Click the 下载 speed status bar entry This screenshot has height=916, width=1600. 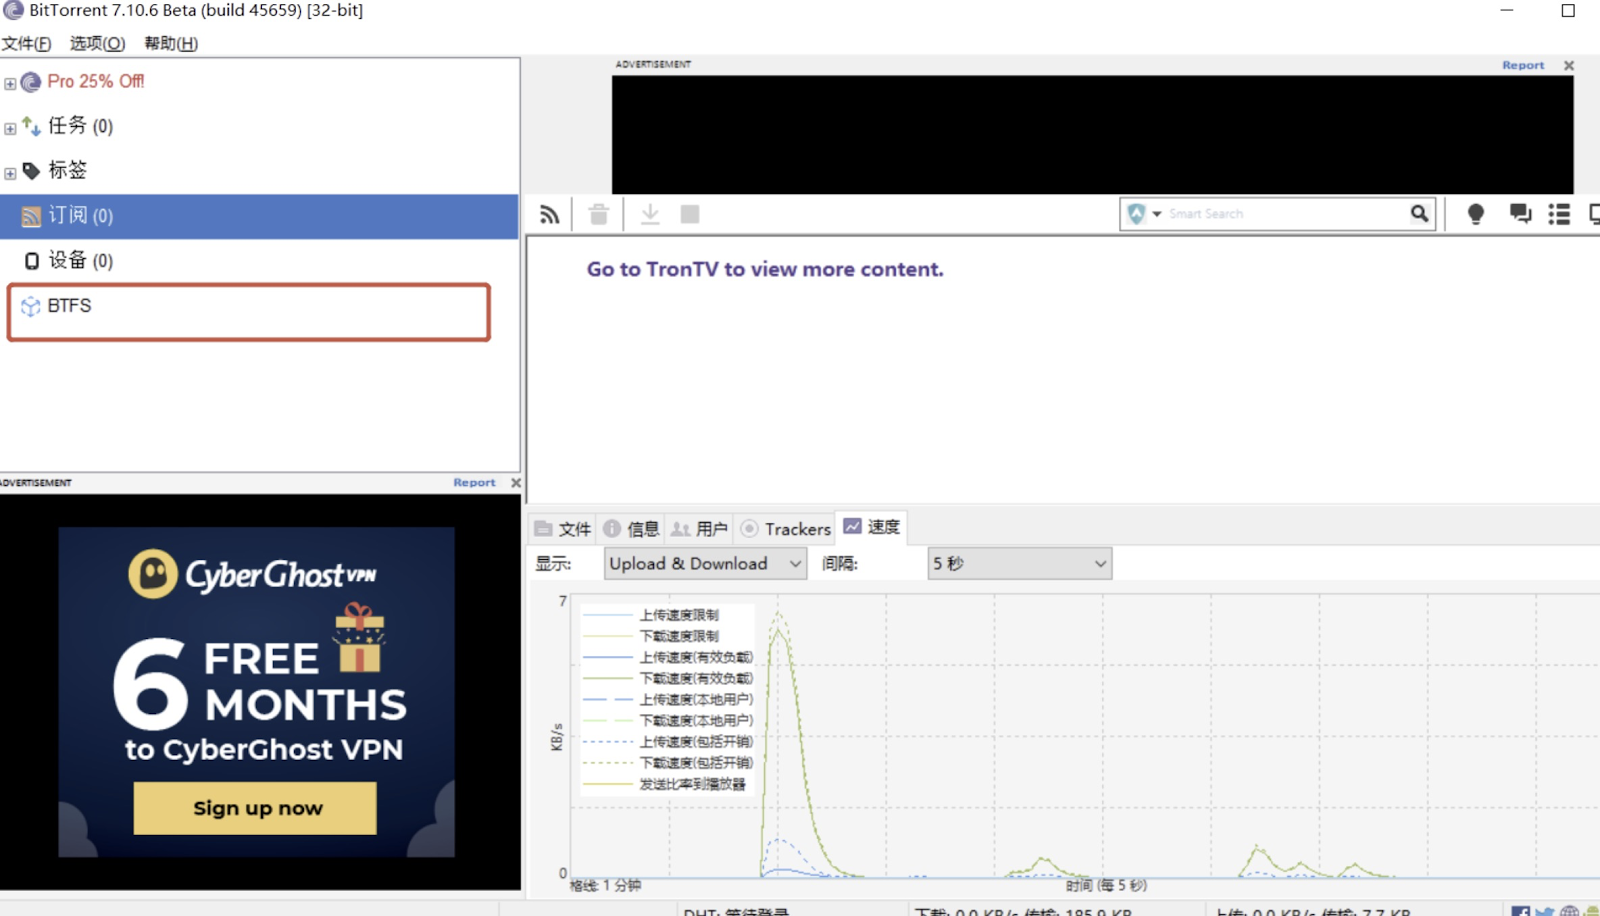pyautogui.click(x=1023, y=911)
